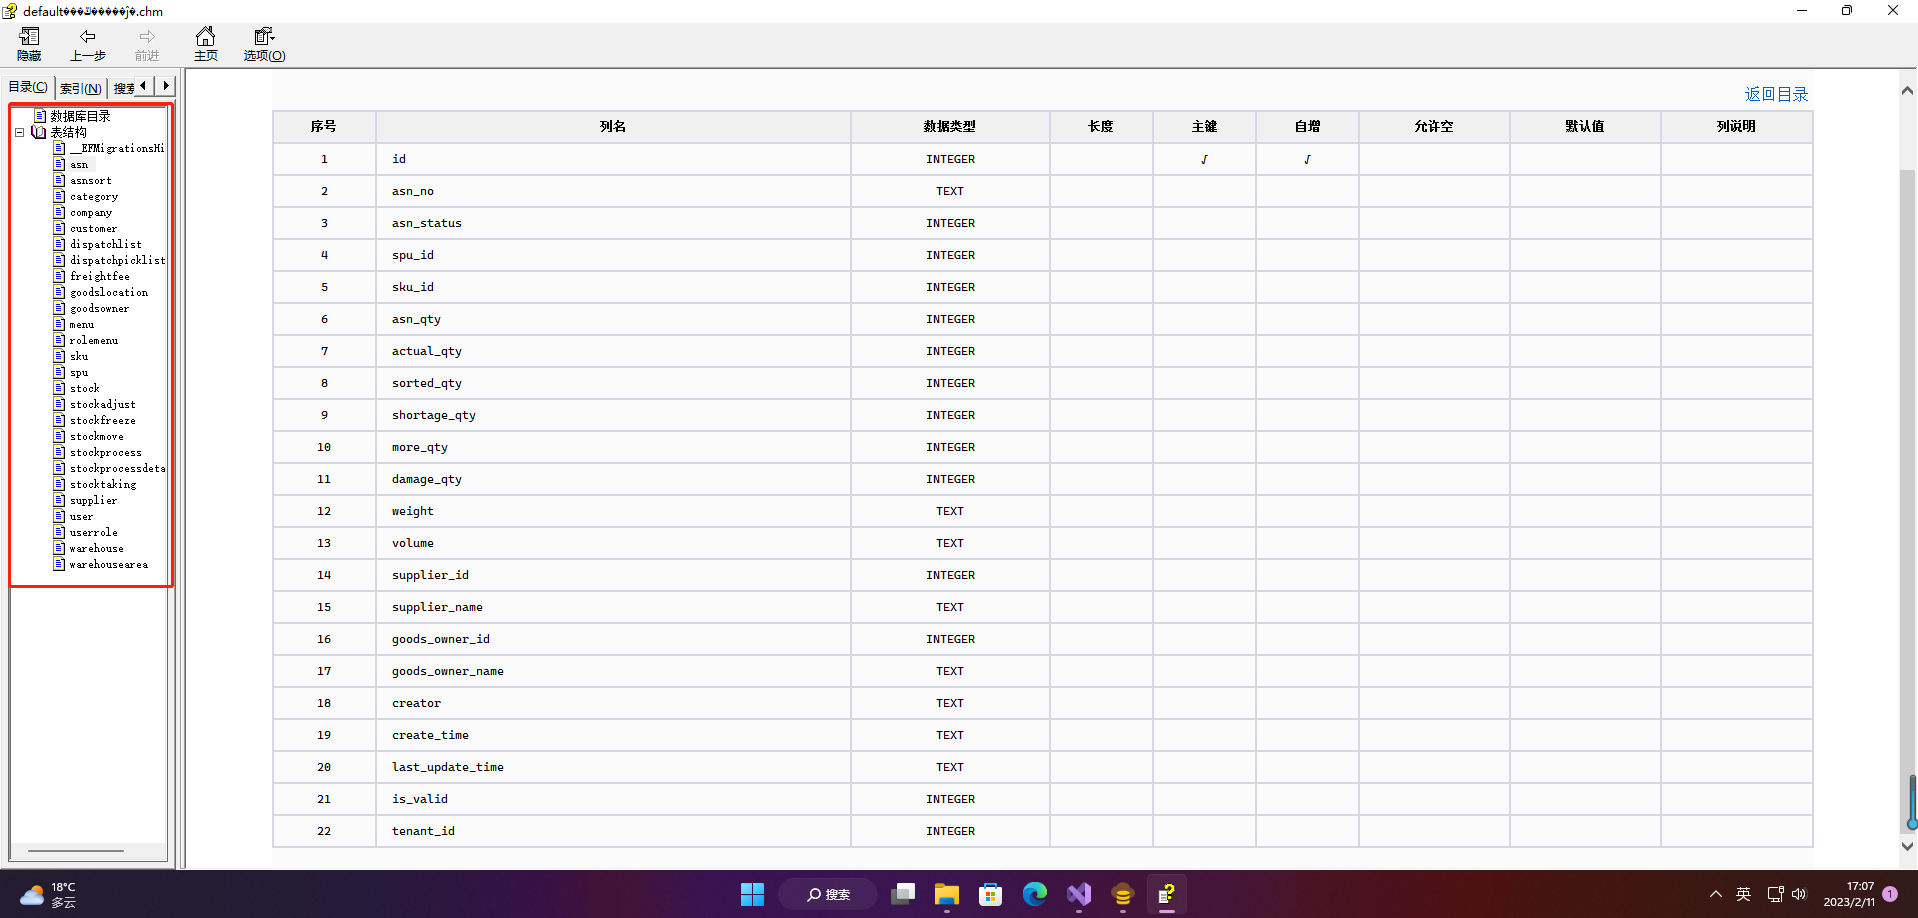The width and height of the screenshot is (1918, 918).
Task: Click the asn_no column name cell
Action: (x=613, y=191)
